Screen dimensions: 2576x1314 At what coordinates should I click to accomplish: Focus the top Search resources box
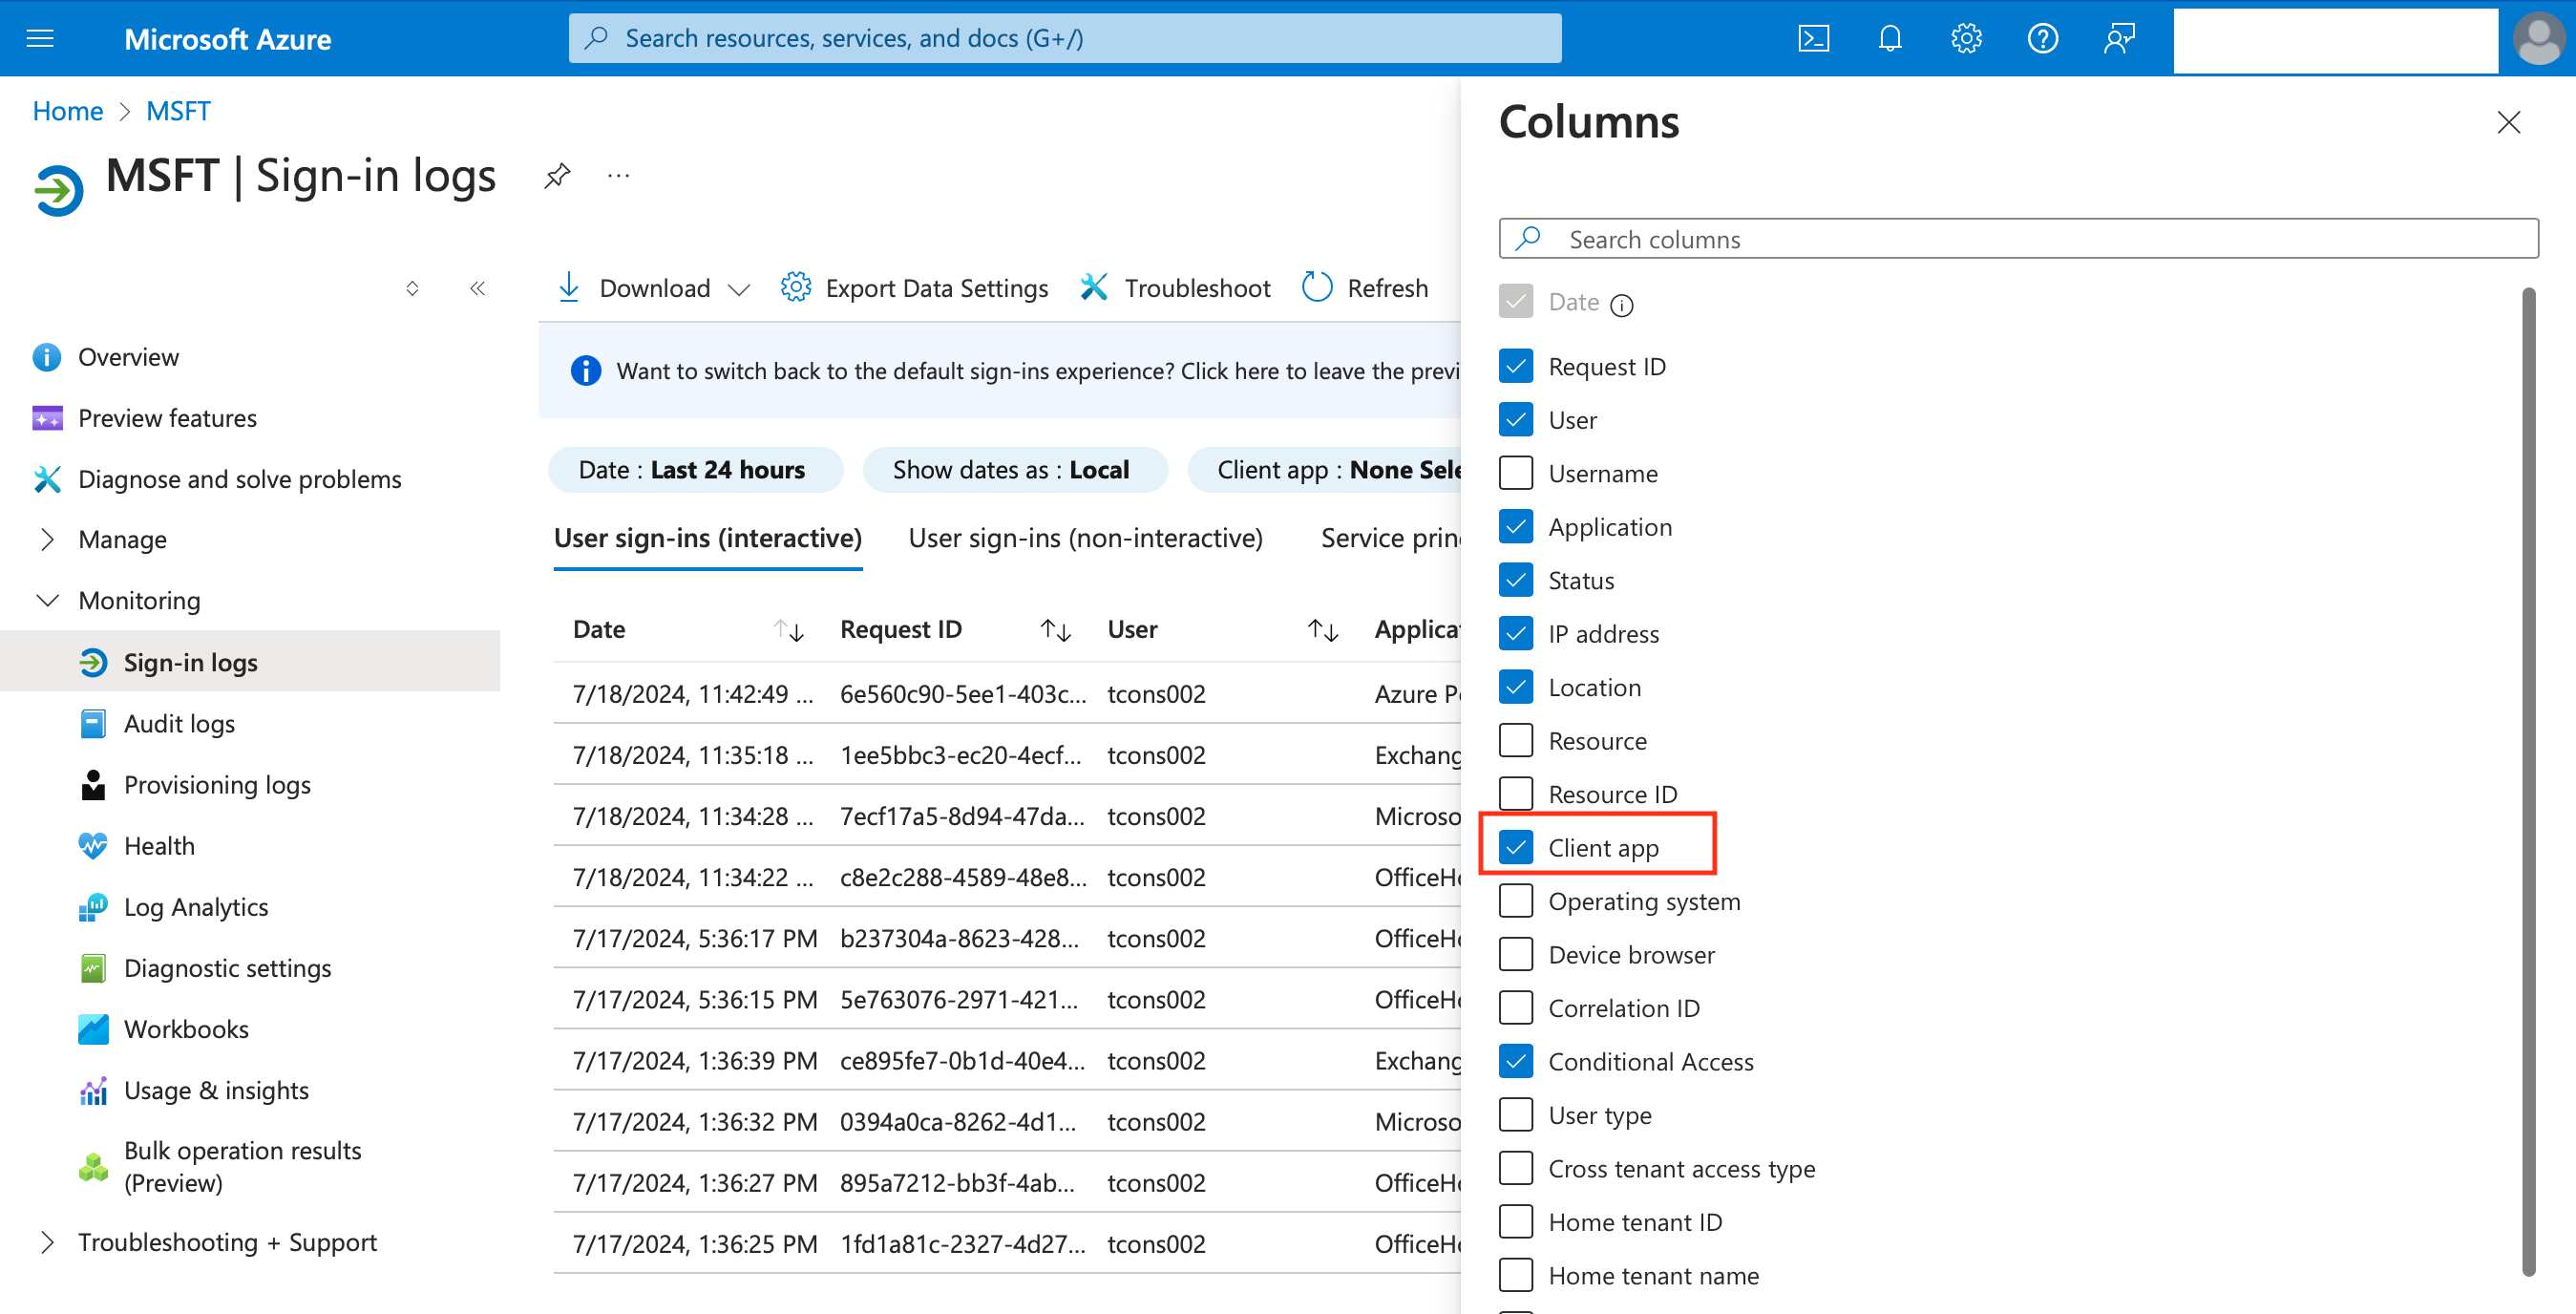coord(1065,38)
